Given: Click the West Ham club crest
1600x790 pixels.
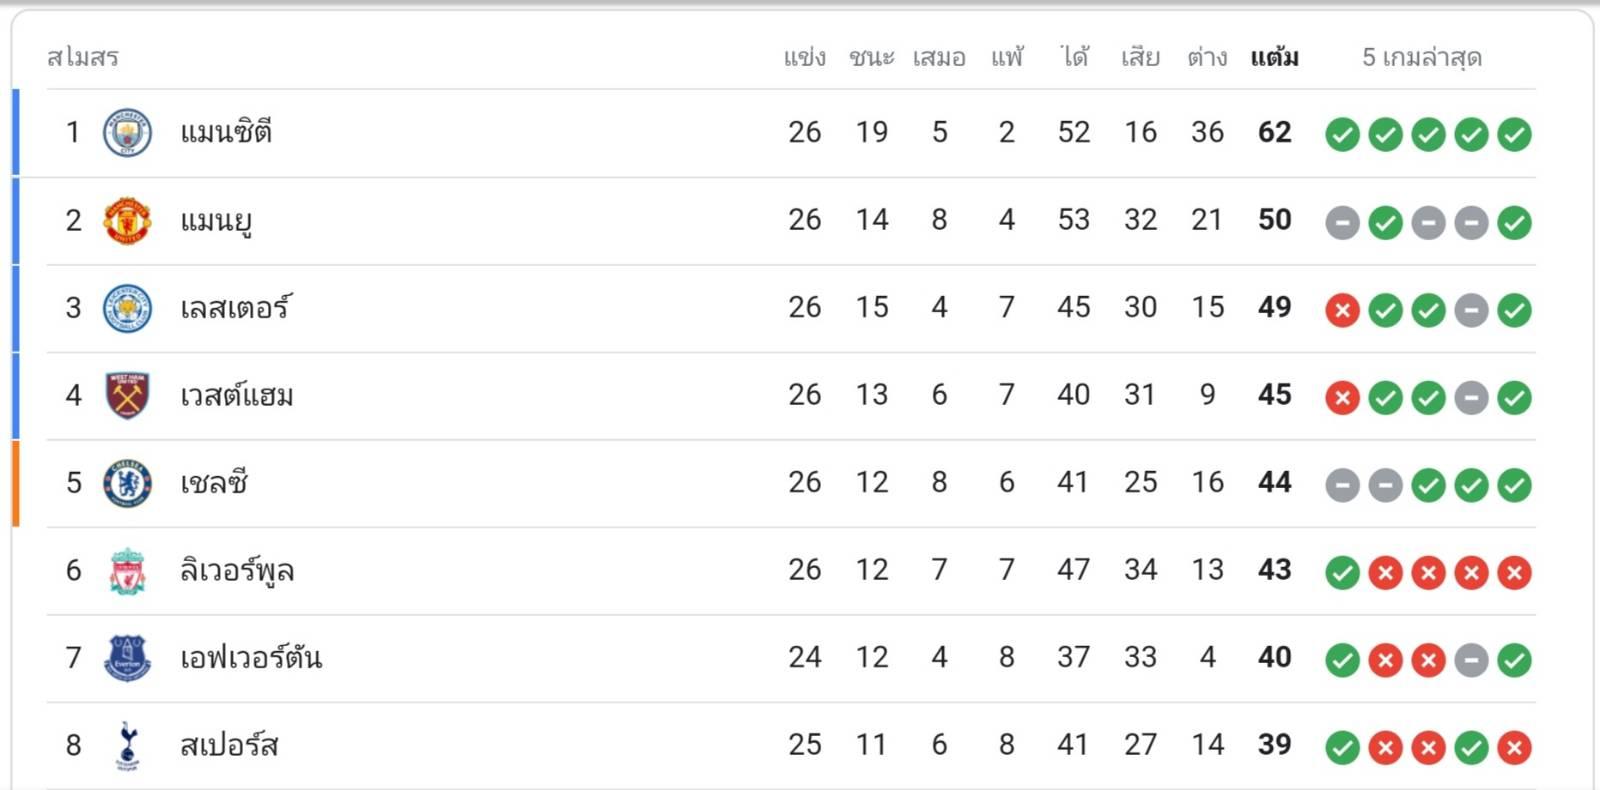Looking at the screenshot, I should [127, 396].
